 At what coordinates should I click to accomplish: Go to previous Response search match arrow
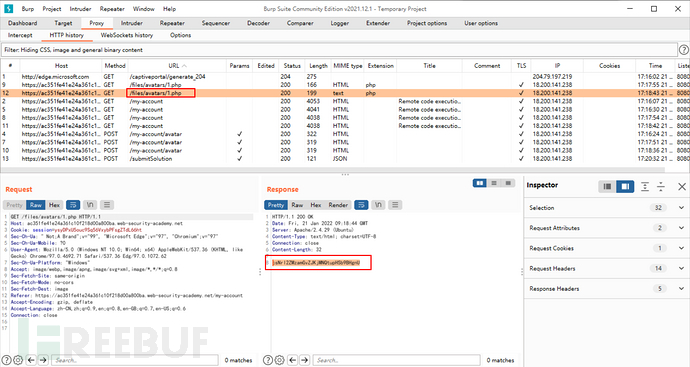[293, 360]
